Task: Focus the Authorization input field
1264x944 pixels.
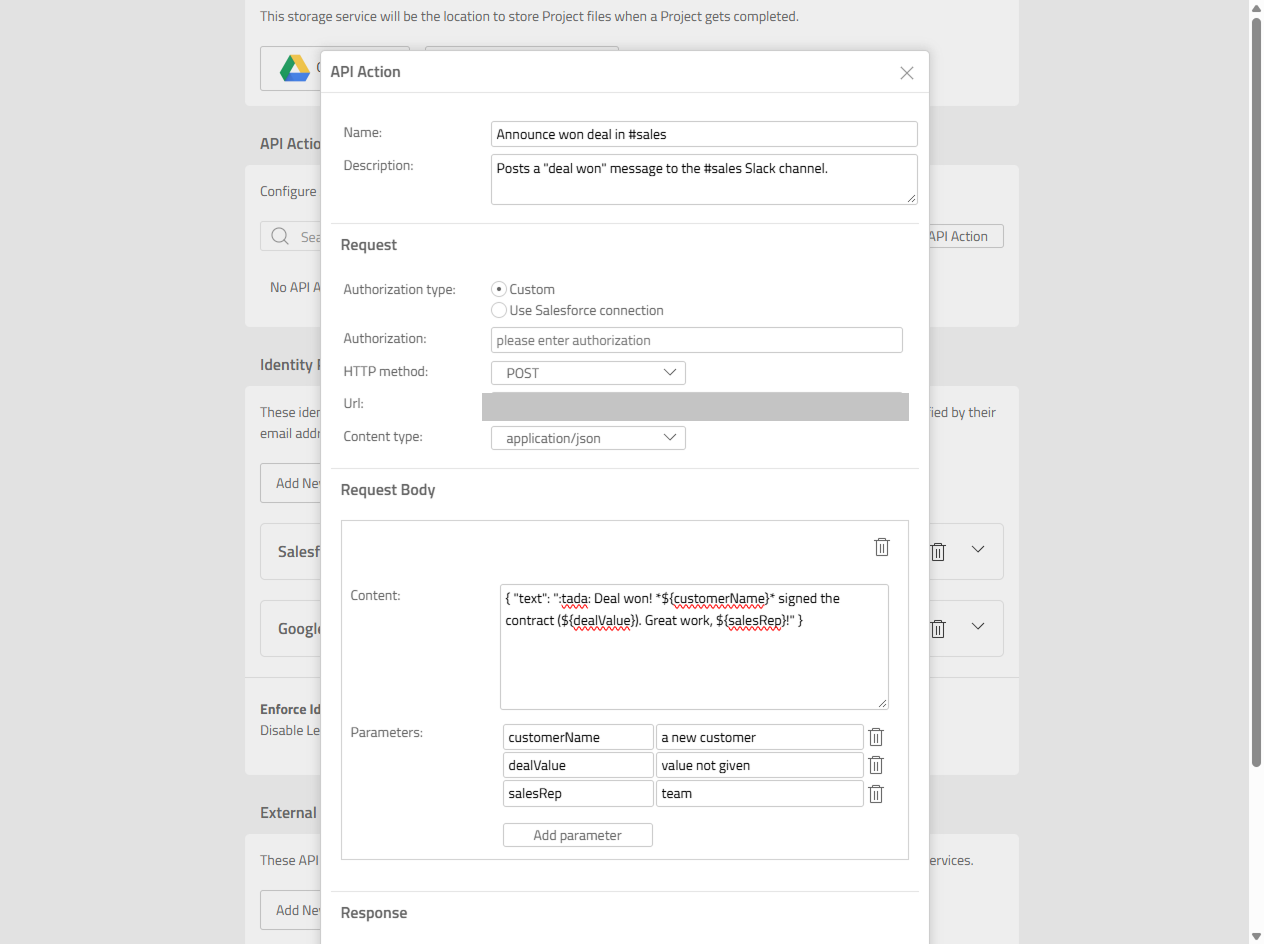Action: tap(697, 340)
